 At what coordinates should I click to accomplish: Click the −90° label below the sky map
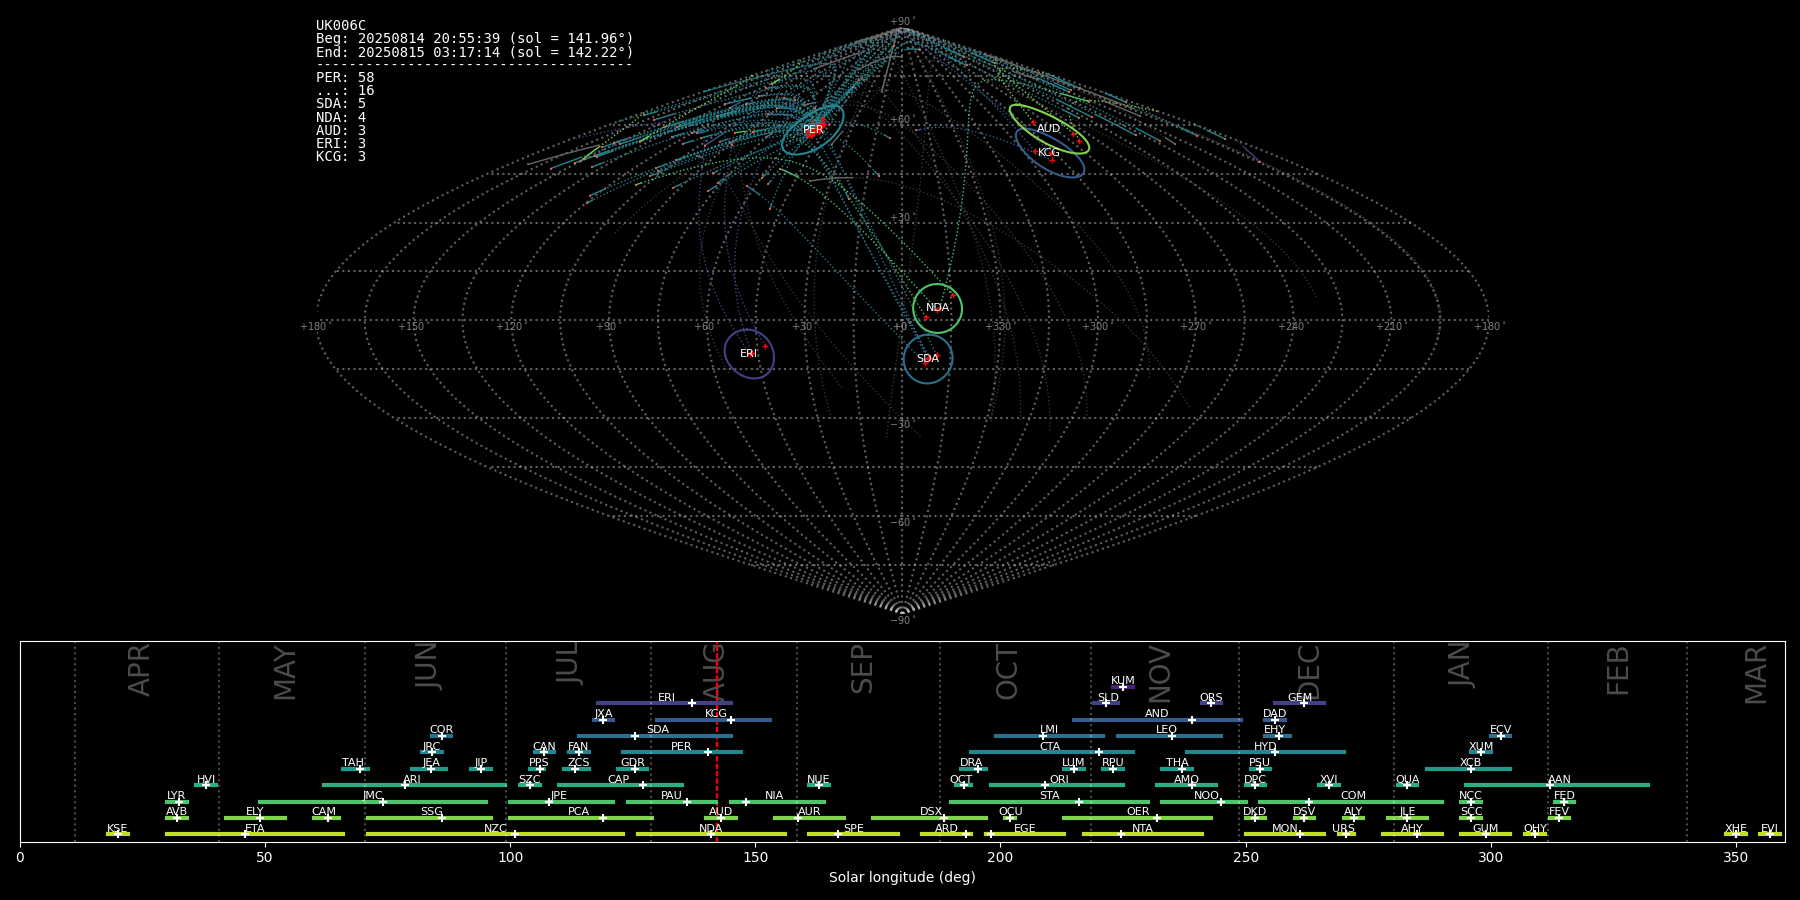click(902, 621)
